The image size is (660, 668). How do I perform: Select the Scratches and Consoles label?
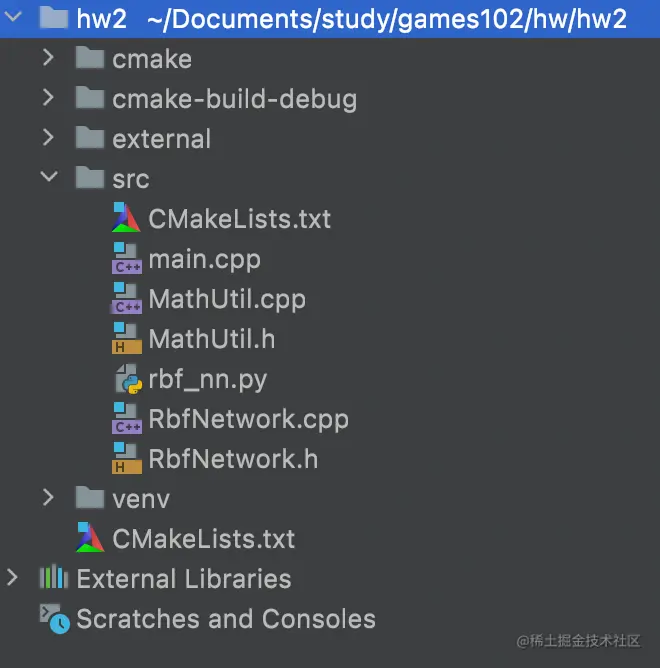coord(226,619)
